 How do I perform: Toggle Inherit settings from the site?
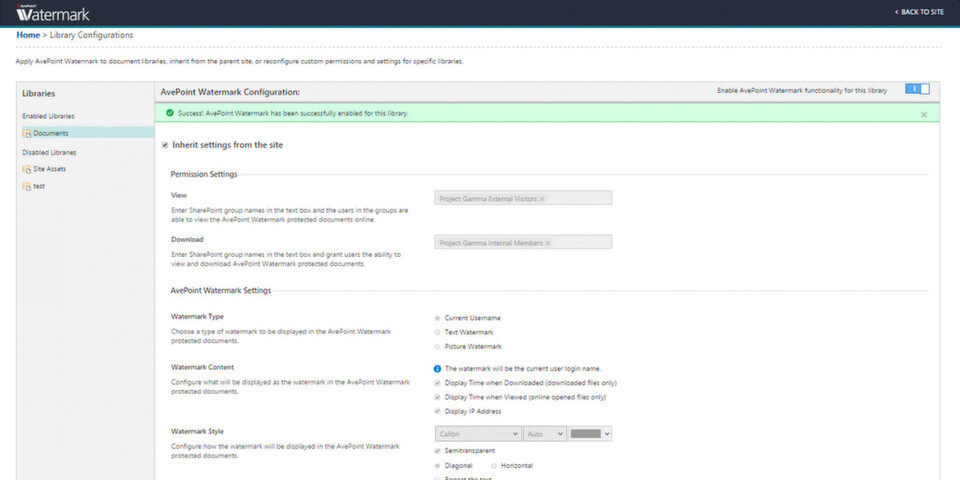click(x=165, y=145)
